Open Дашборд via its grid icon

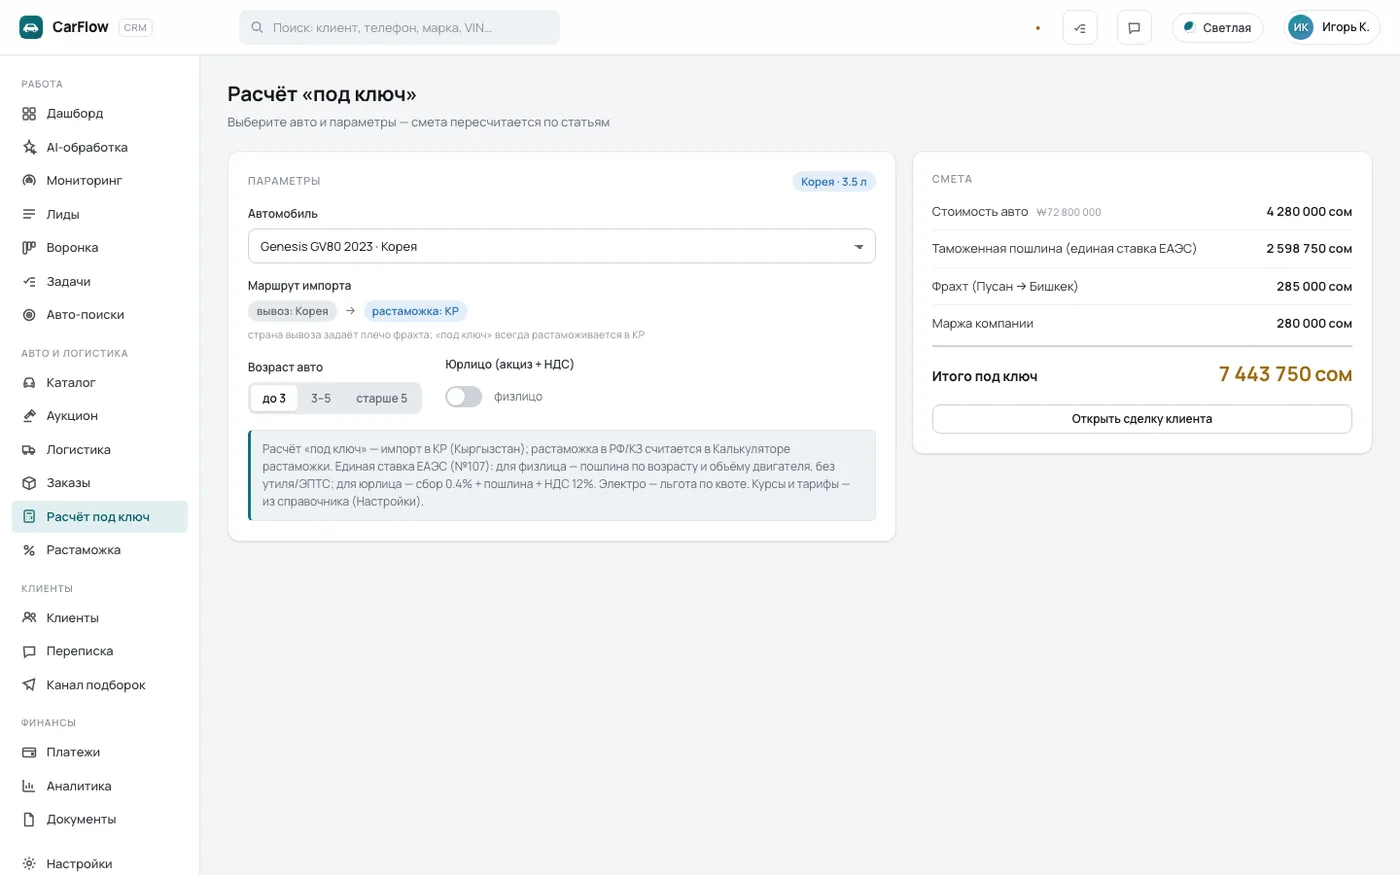pyautogui.click(x=29, y=114)
